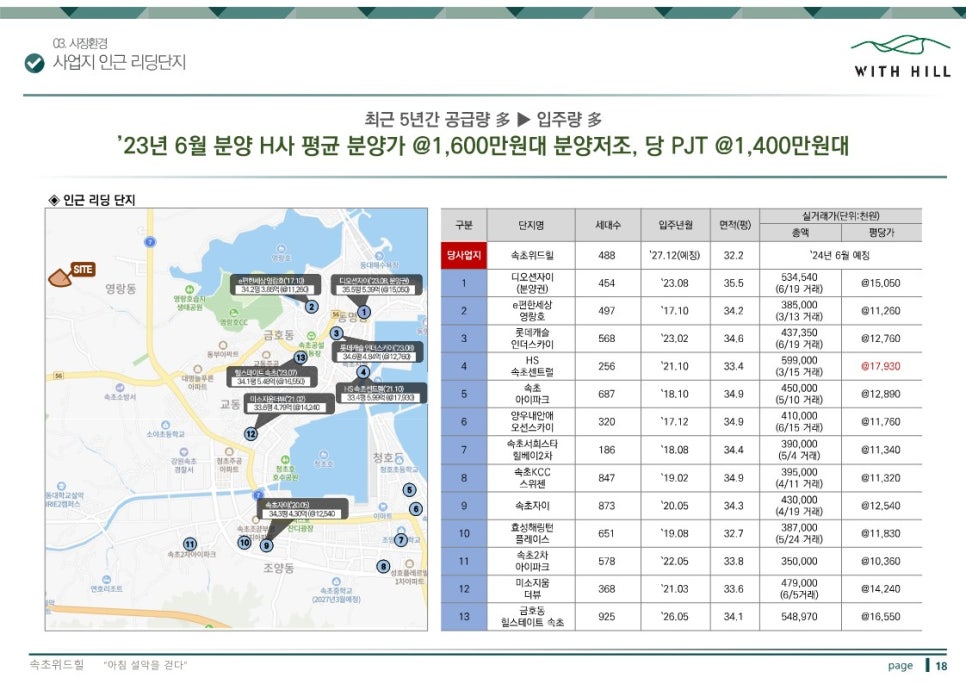Screen dimensions: 966x684
Task: Click the 세대수 column header
Action: [x=607, y=225]
